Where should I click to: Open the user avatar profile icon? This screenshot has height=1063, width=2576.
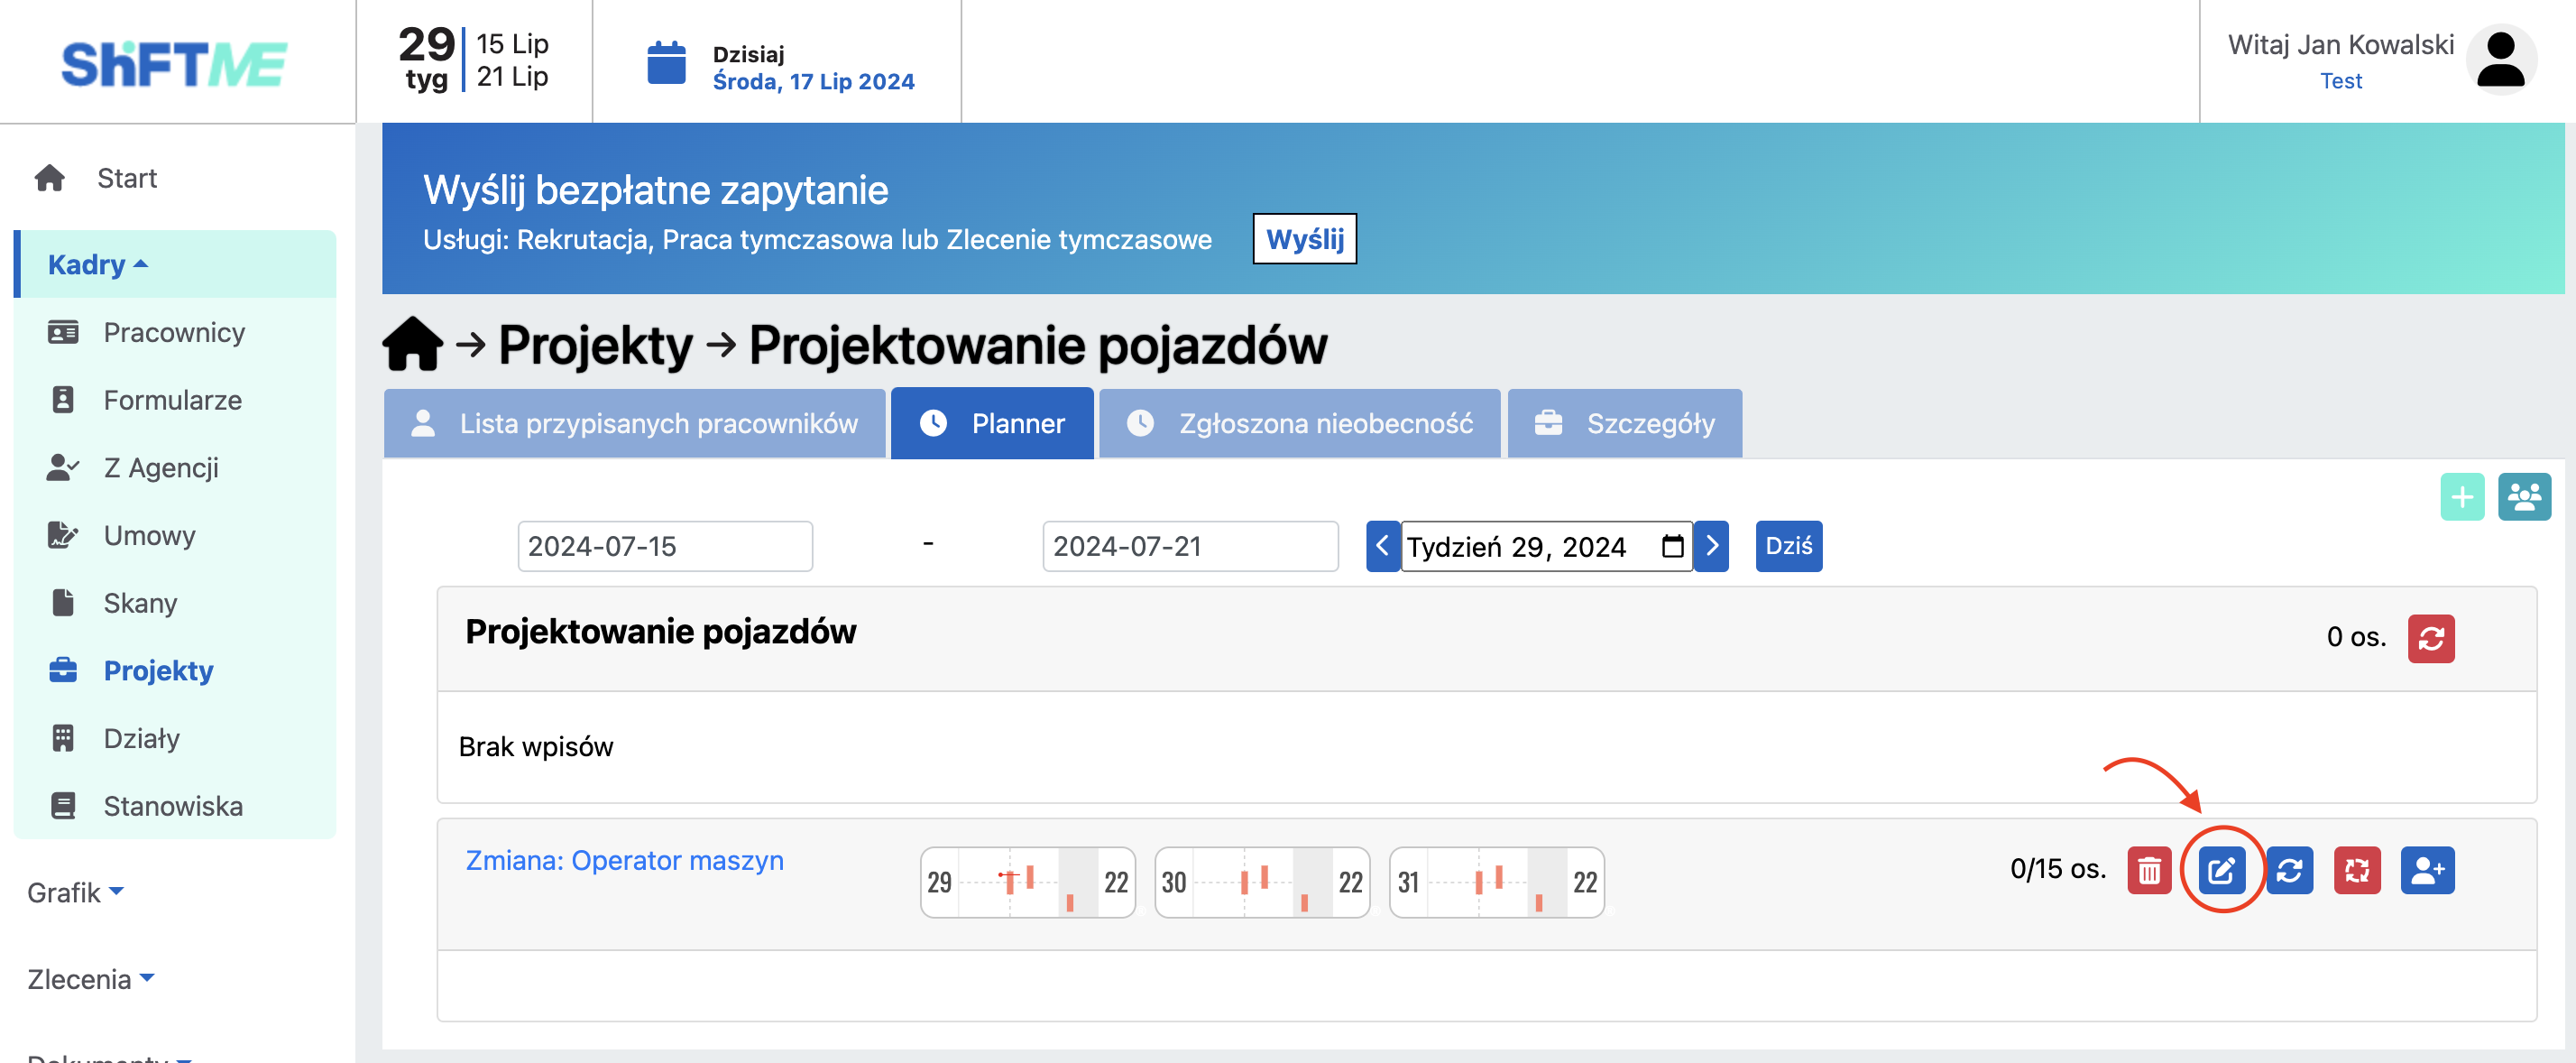[x=2501, y=60]
